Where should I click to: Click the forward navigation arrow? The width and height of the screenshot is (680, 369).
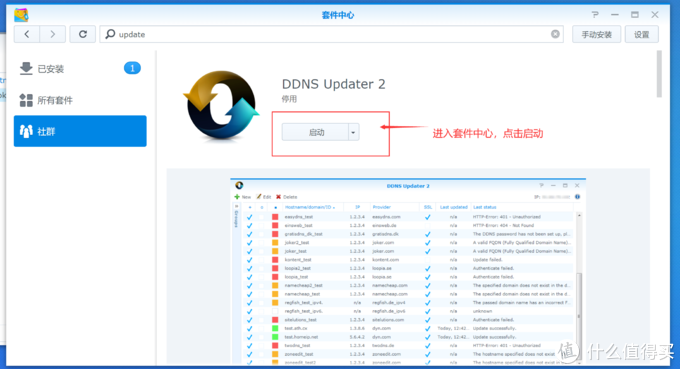[52, 34]
